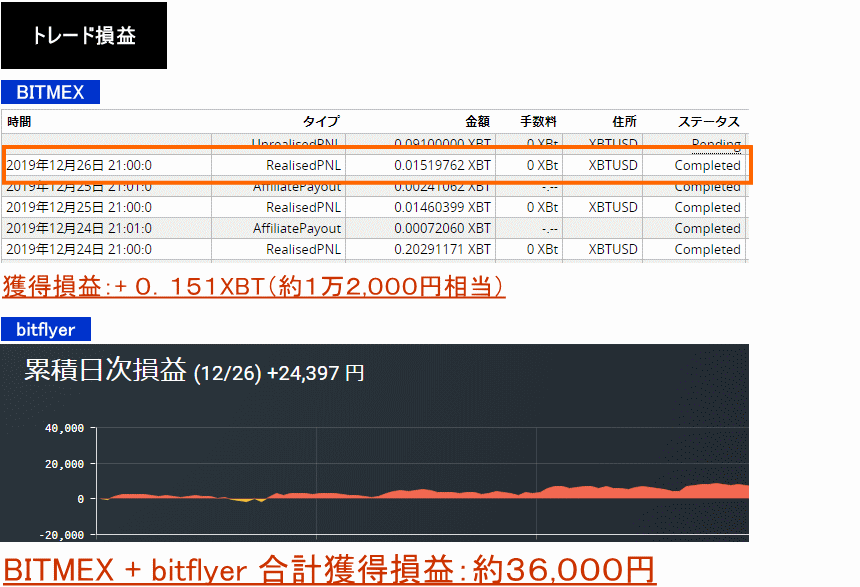
Task: Select the BITMEX blue section label
Action: (50, 93)
